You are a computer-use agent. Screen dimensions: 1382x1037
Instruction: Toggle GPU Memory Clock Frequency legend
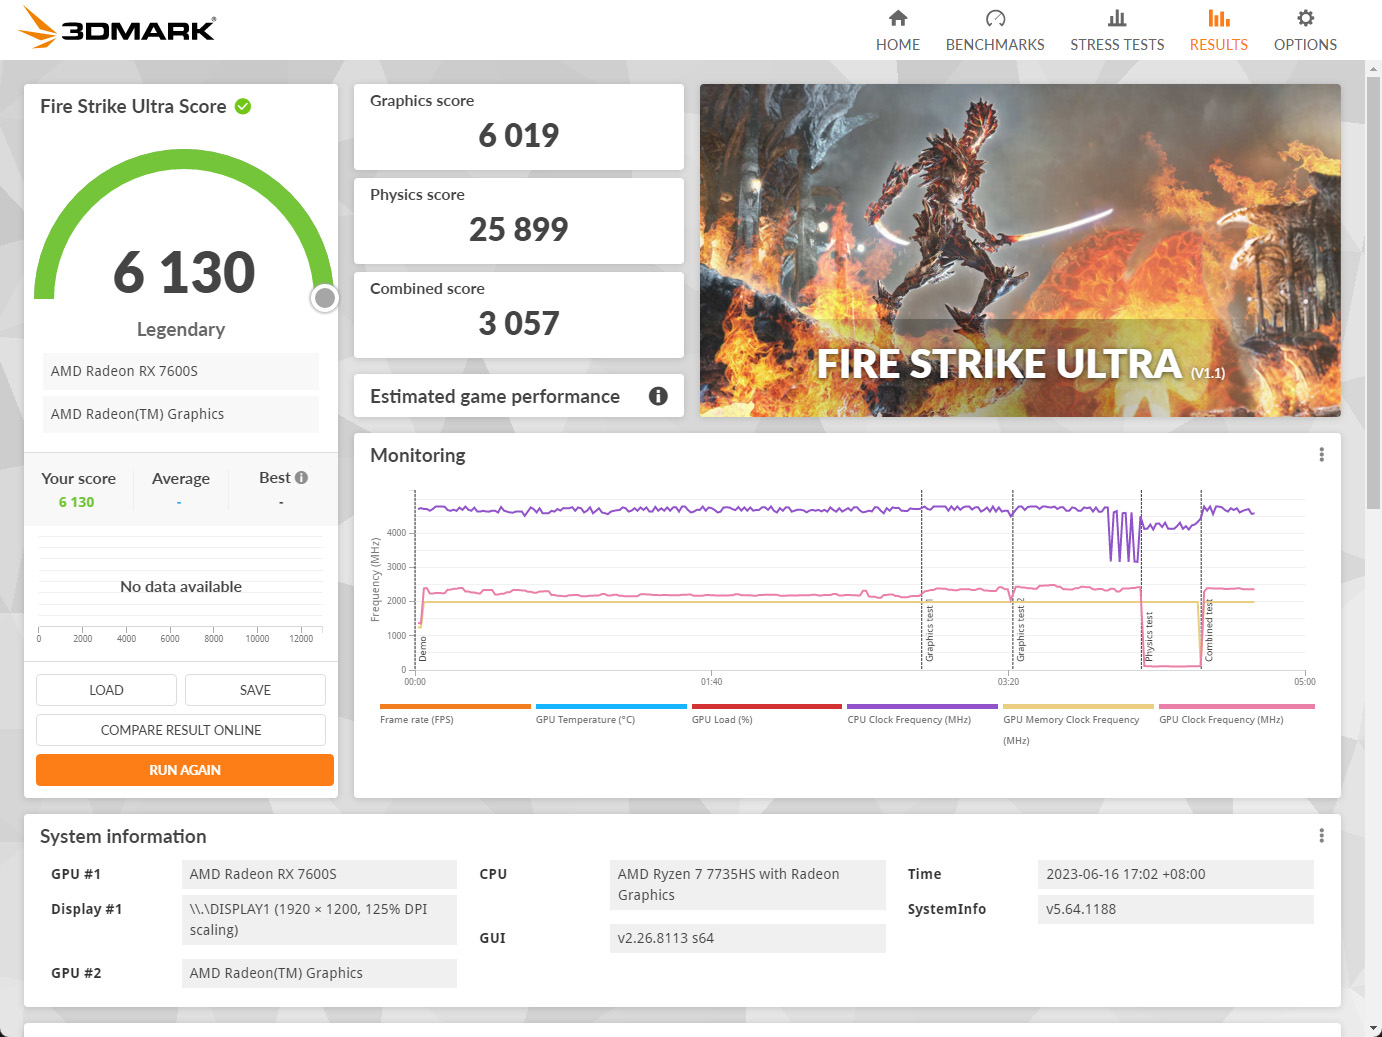click(1078, 725)
